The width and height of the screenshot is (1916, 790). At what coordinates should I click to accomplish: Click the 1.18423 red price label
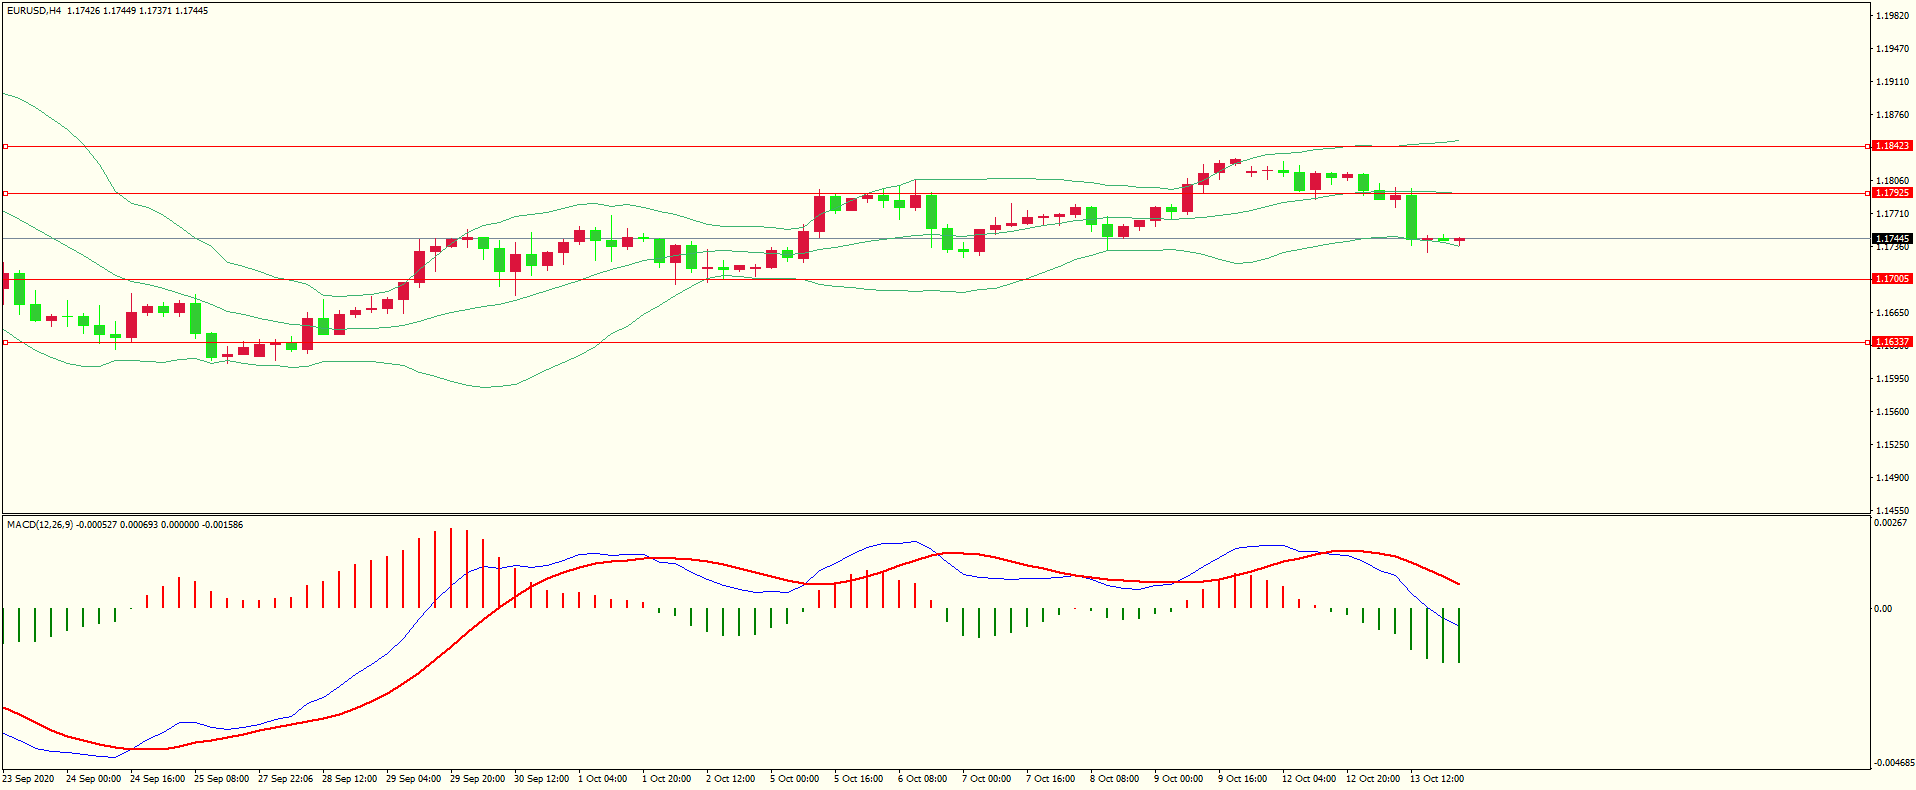(x=1892, y=146)
